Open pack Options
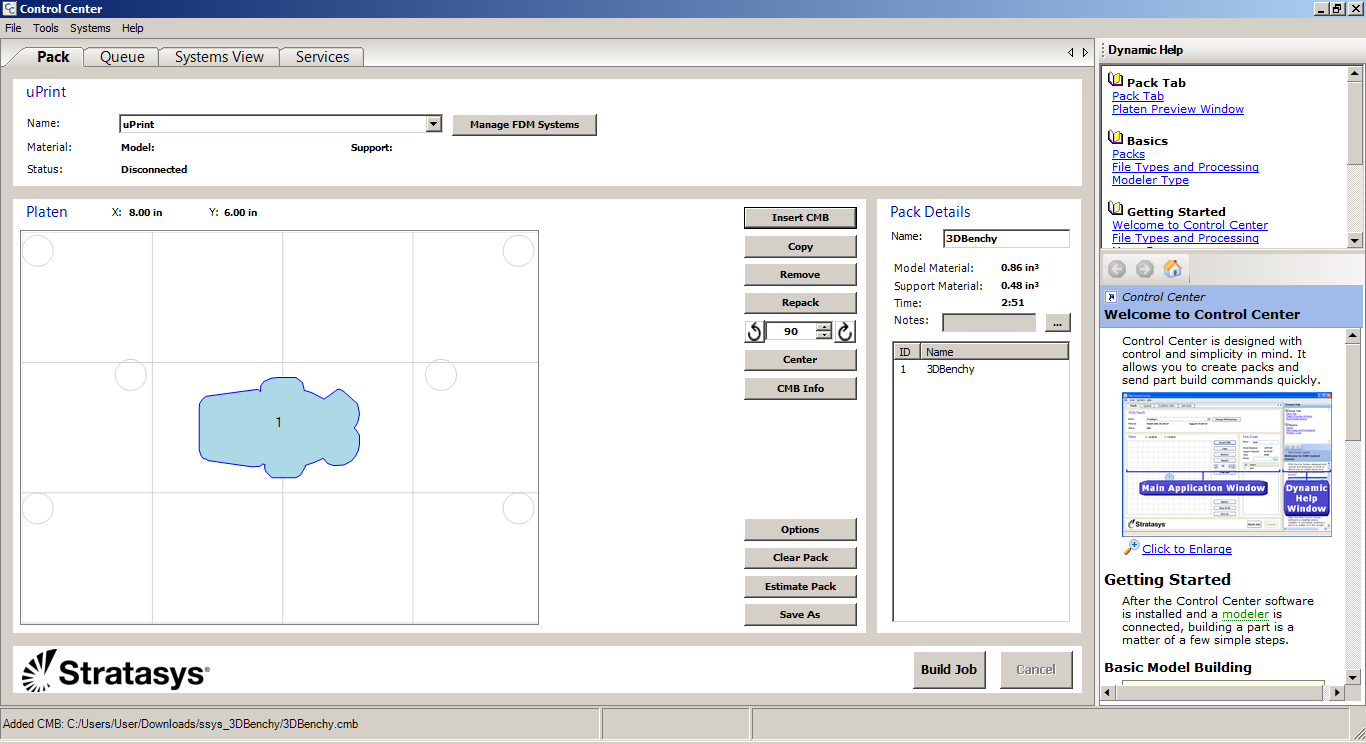The width and height of the screenshot is (1366, 744). tap(800, 529)
